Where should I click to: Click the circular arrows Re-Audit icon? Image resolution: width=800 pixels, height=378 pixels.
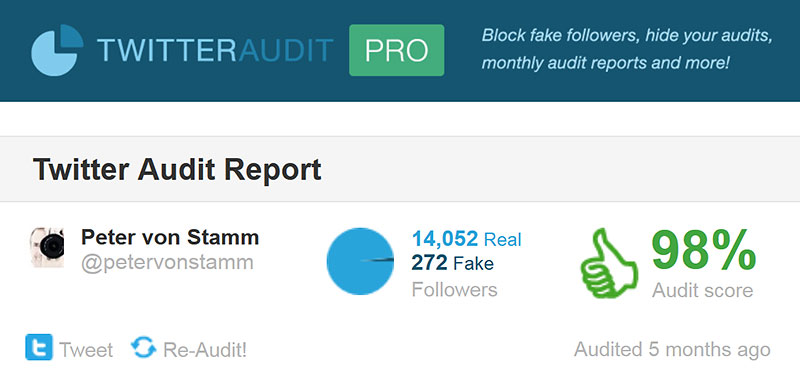143,347
